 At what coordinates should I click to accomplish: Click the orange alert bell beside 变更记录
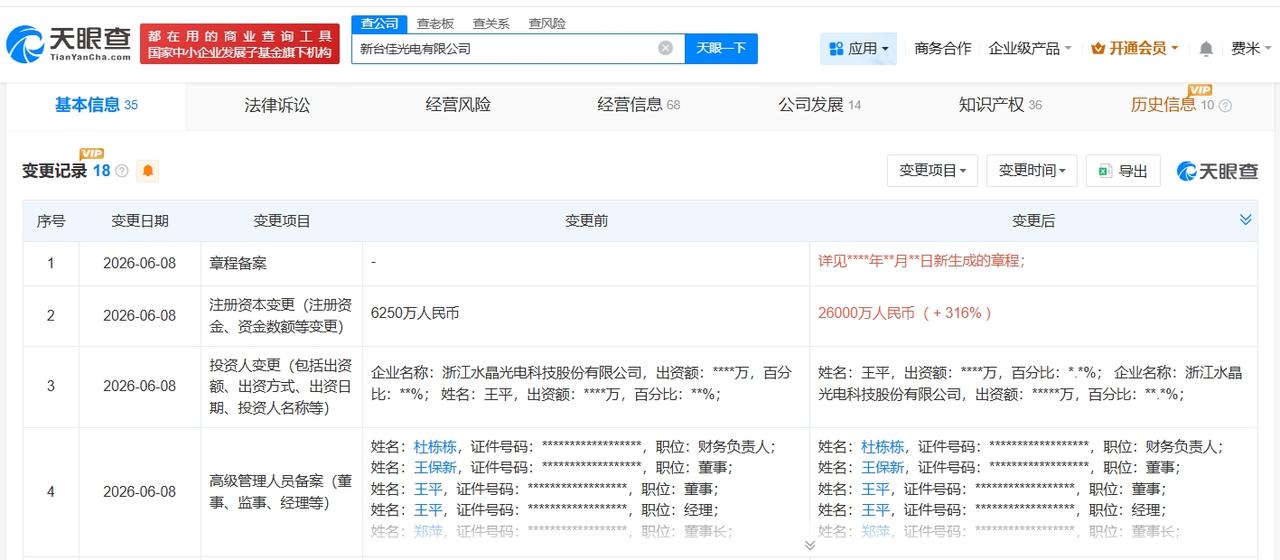(x=148, y=171)
